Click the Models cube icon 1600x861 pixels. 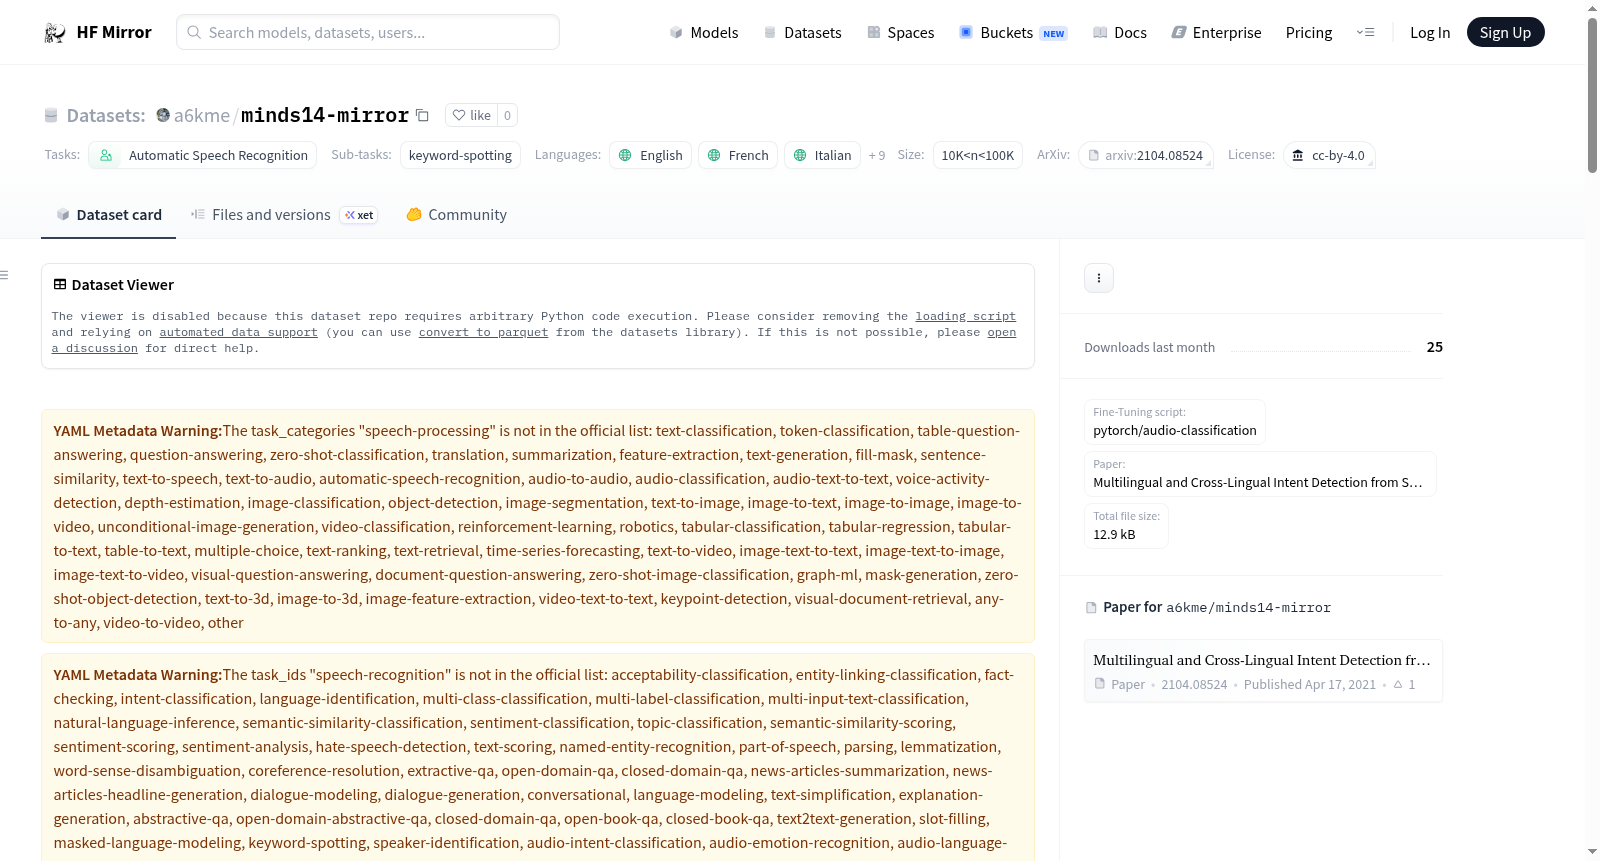676,32
